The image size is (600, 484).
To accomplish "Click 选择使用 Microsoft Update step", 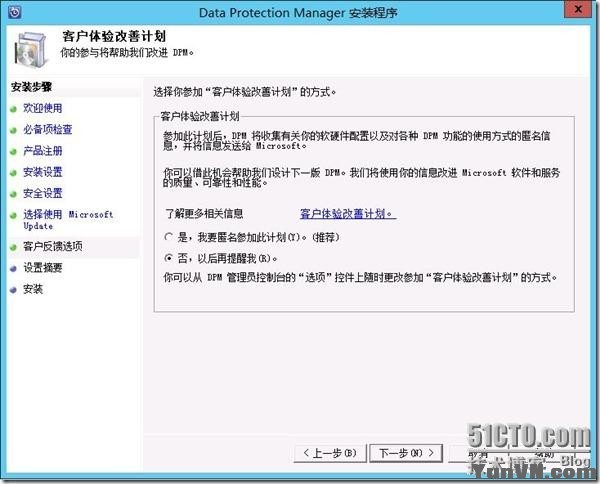I will point(68,220).
